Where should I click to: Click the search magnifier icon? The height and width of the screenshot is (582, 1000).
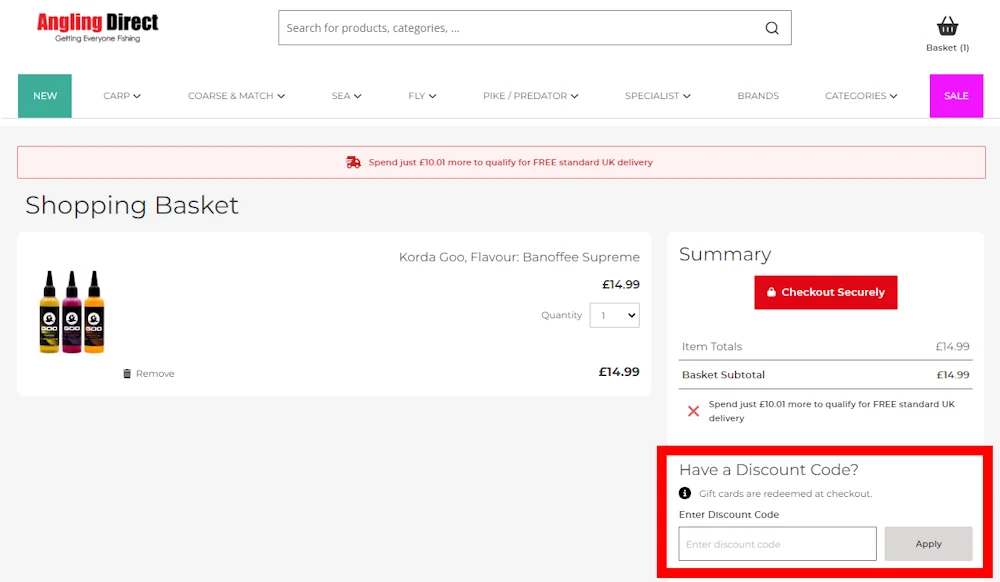click(x=772, y=28)
